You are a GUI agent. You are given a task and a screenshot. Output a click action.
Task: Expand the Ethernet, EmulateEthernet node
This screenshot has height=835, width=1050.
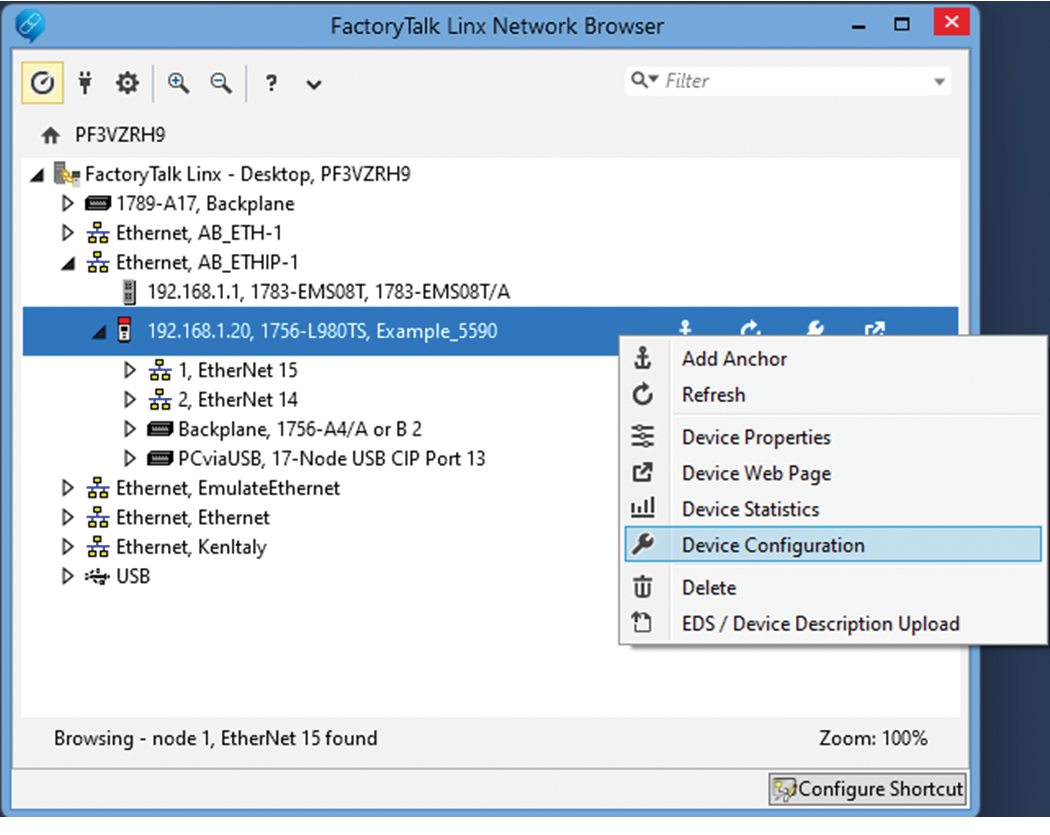(x=68, y=488)
